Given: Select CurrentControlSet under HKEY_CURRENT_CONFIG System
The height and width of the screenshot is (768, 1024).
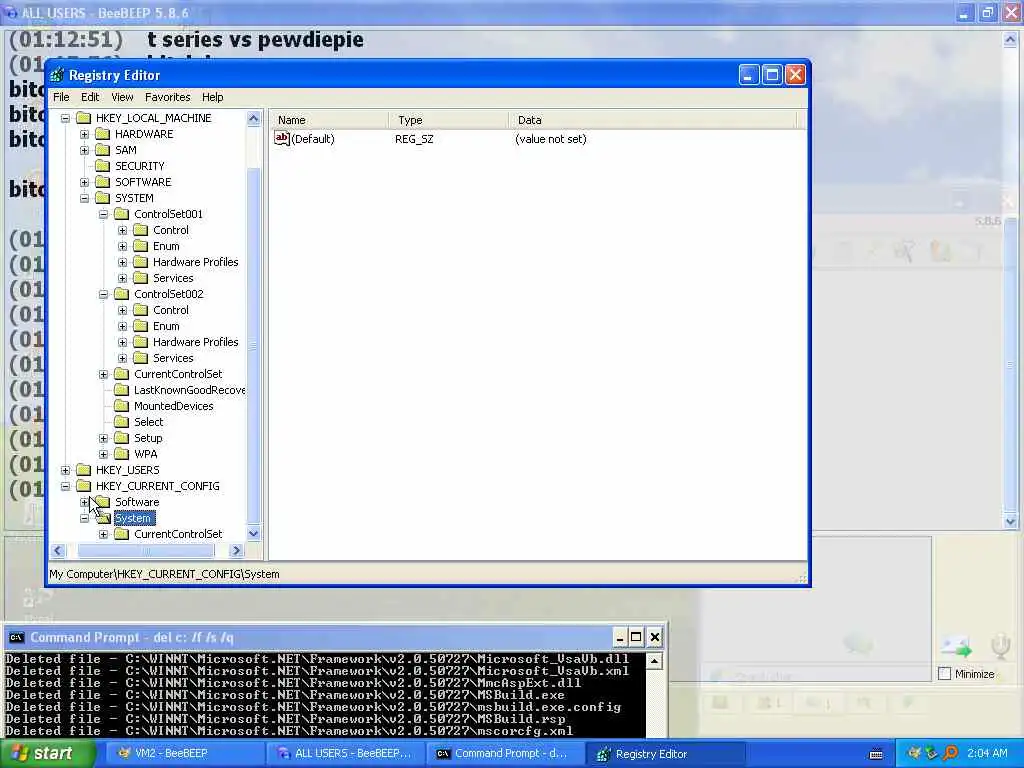Looking at the screenshot, I should tap(178, 534).
